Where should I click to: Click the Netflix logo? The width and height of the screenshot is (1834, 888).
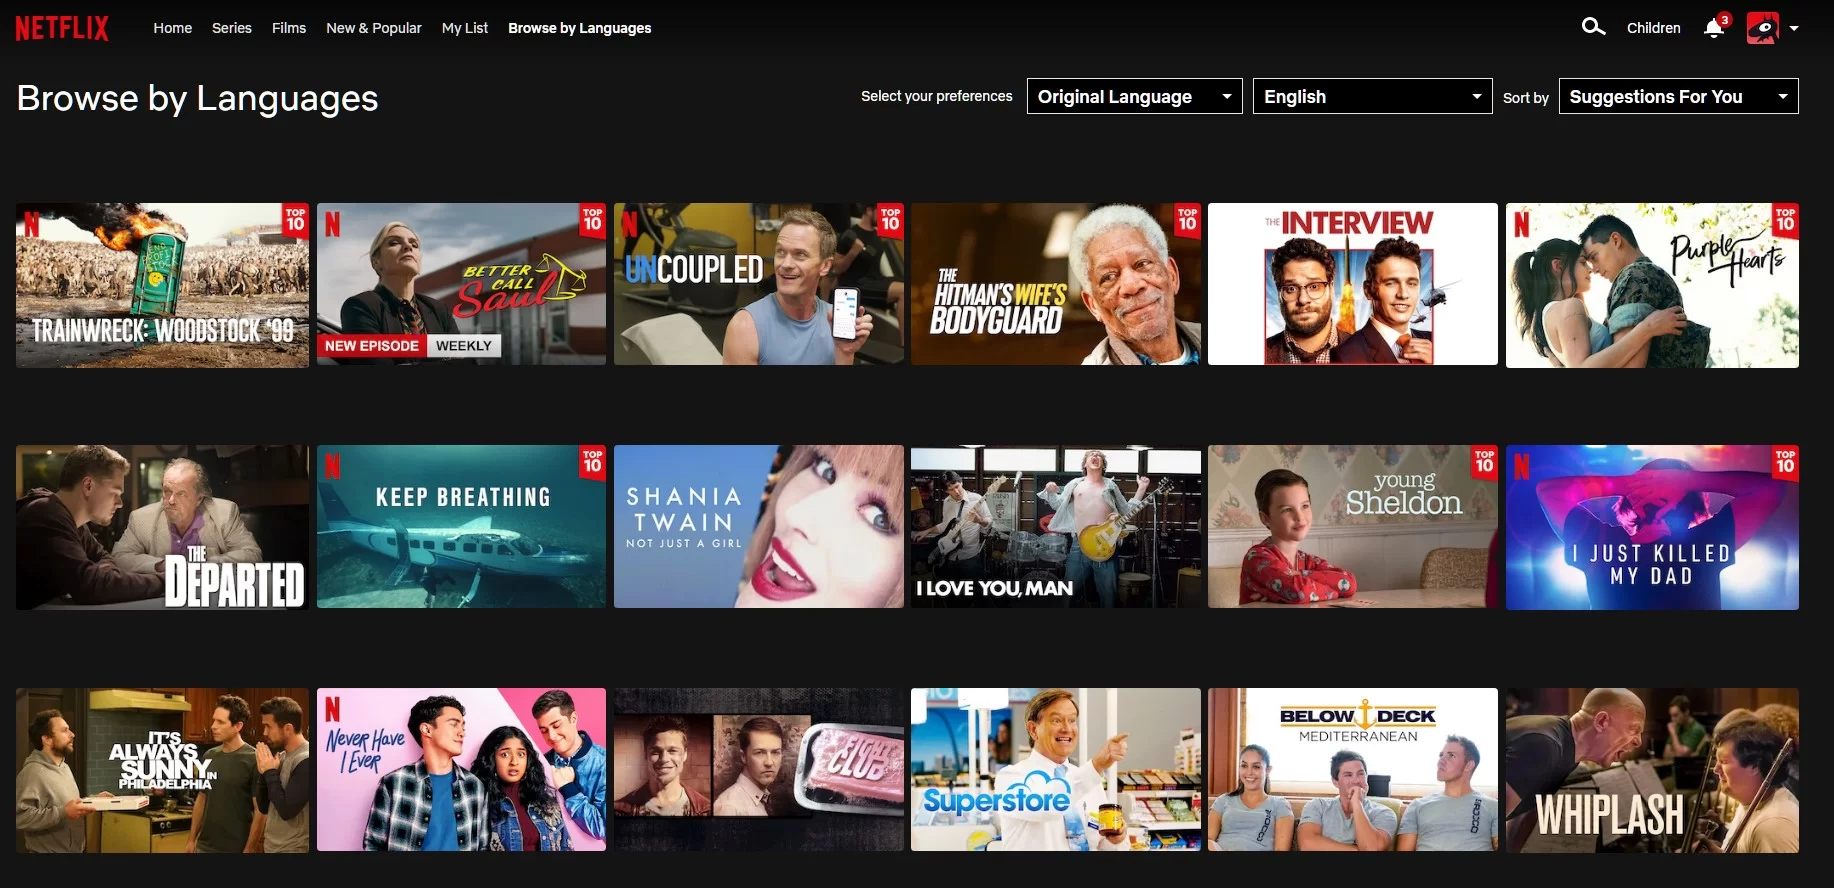(62, 28)
